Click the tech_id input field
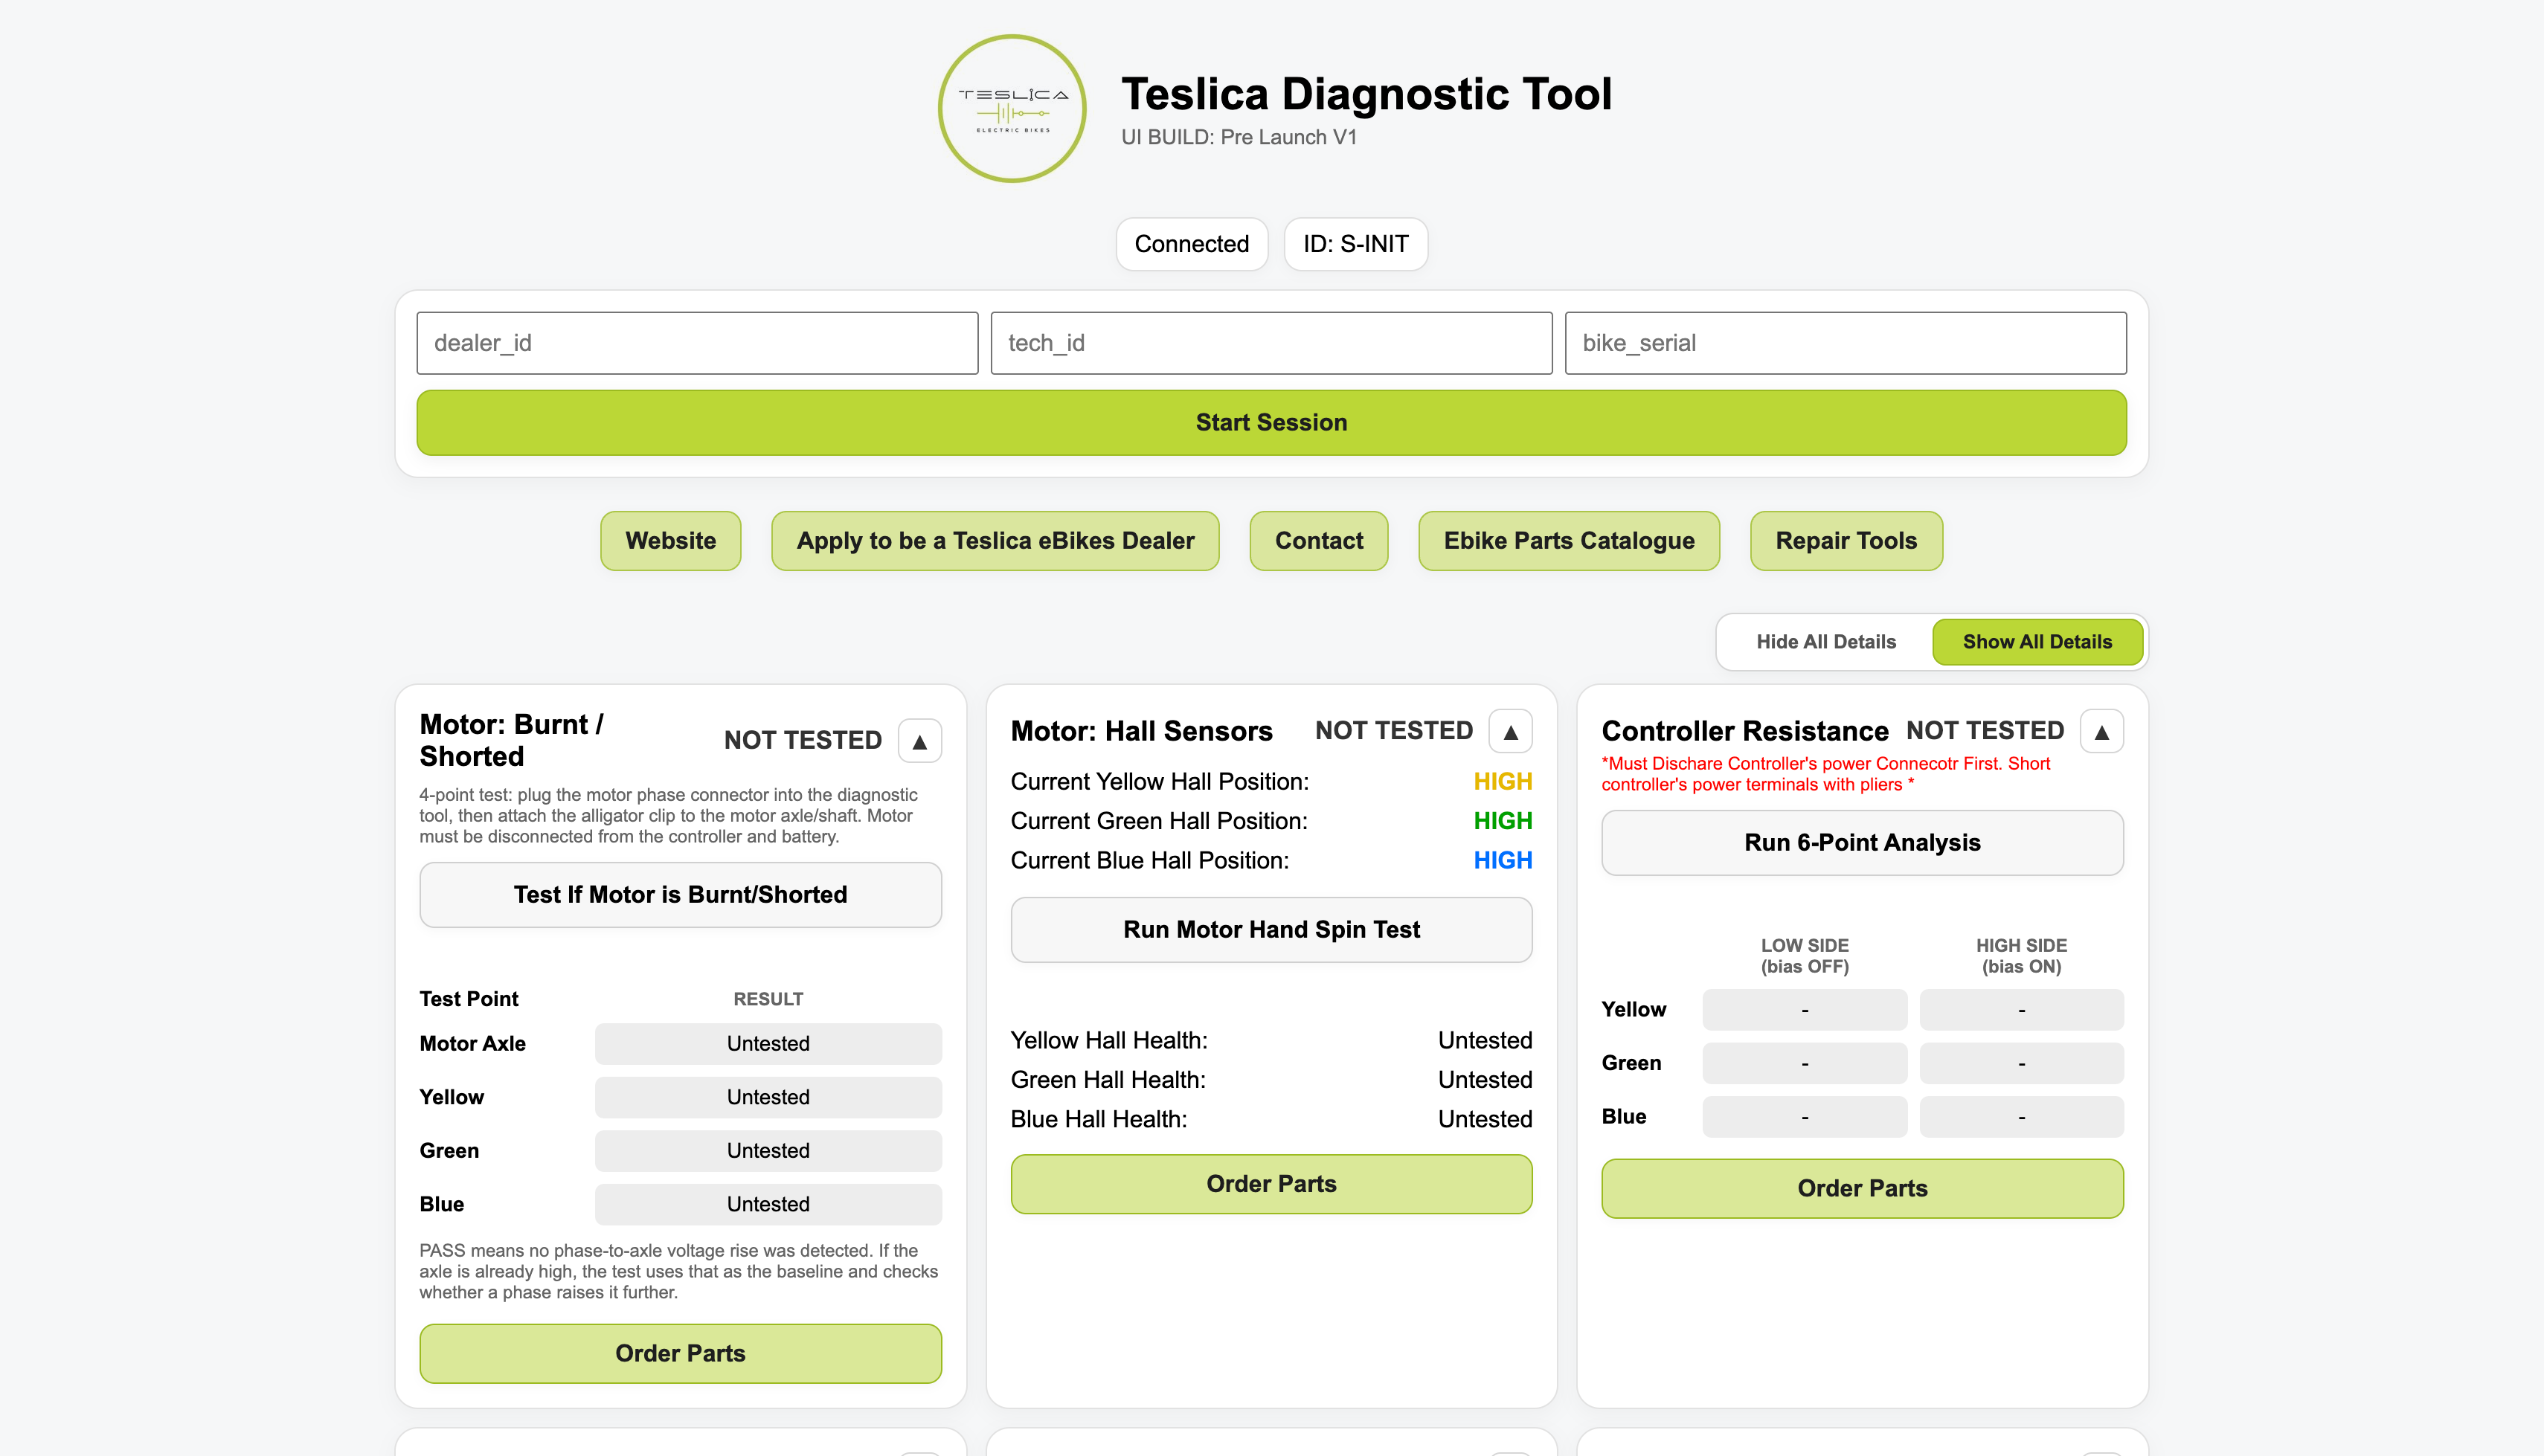This screenshot has height=1456, width=2544. [1271, 343]
